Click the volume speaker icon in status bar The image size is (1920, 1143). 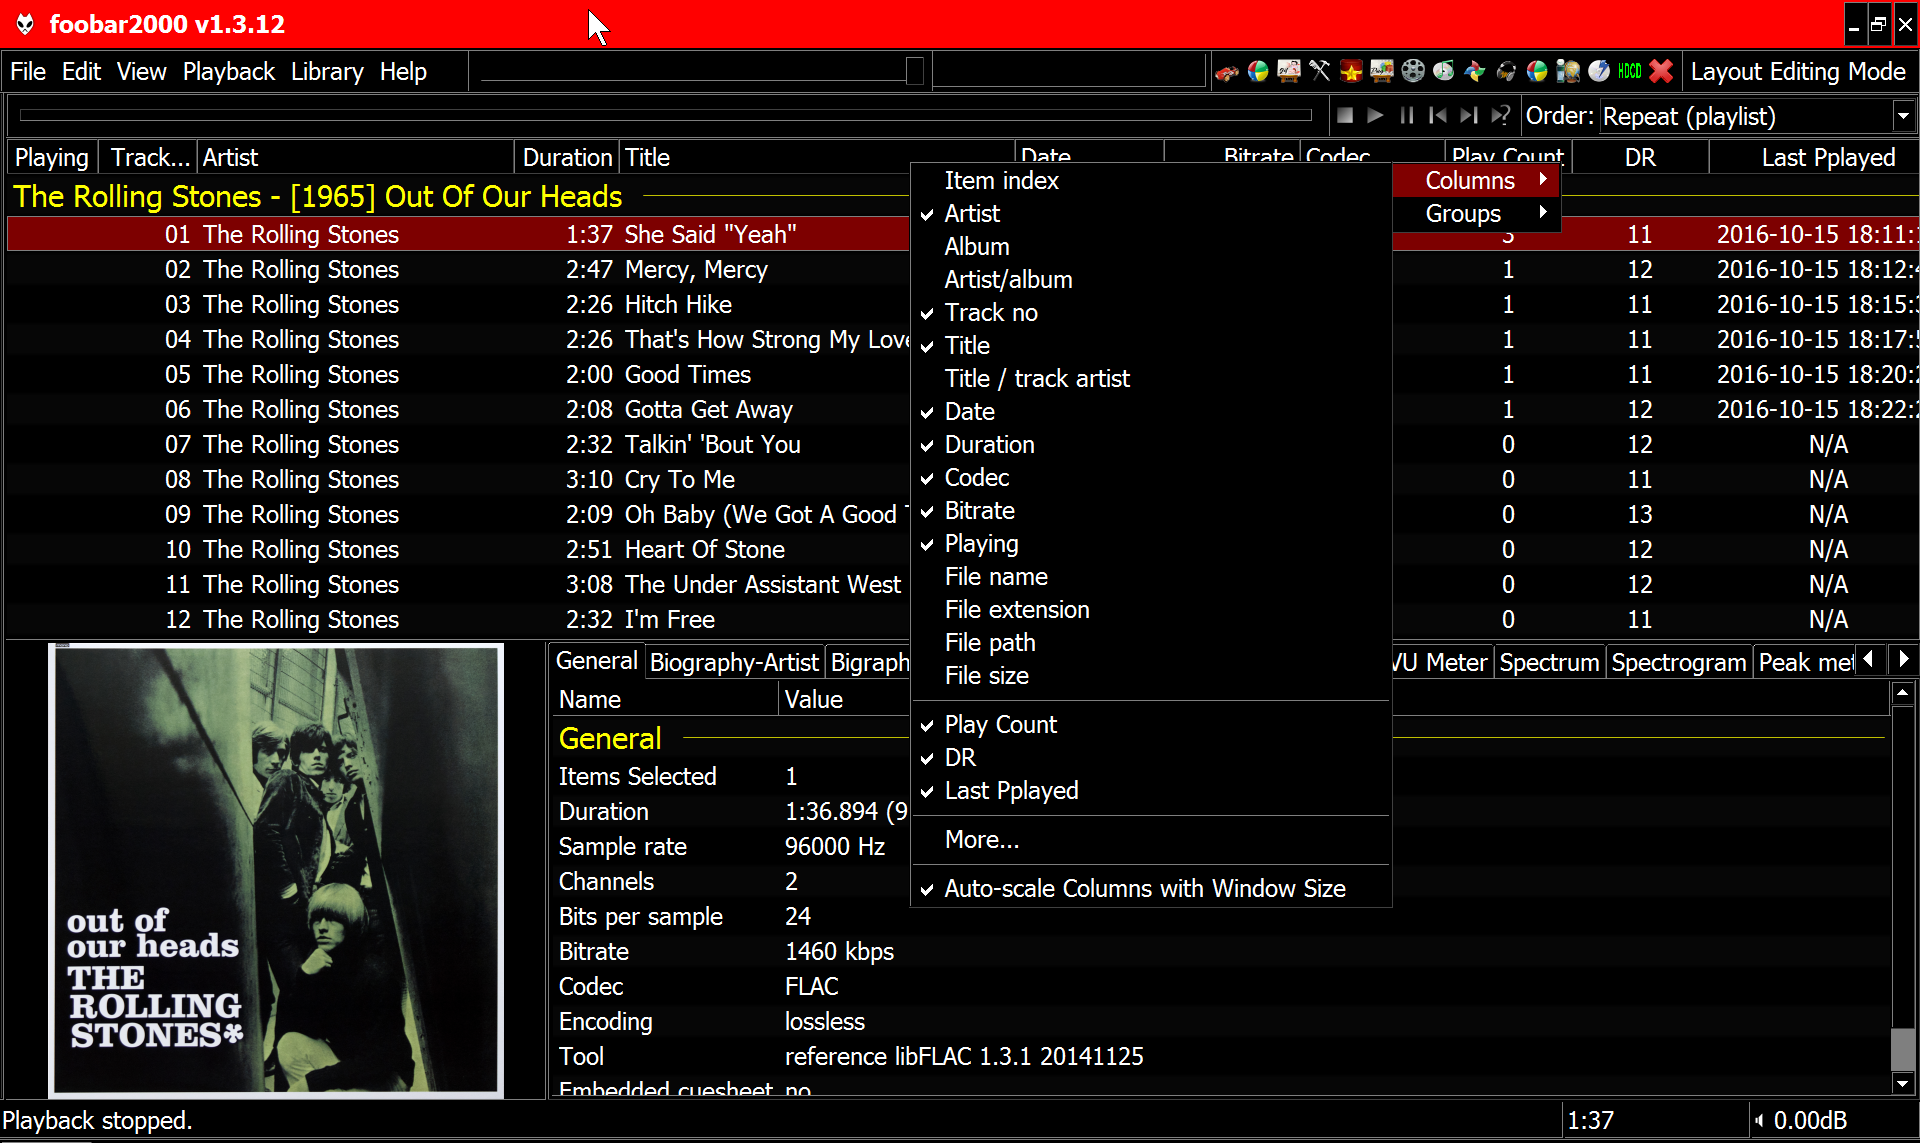click(1759, 1121)
